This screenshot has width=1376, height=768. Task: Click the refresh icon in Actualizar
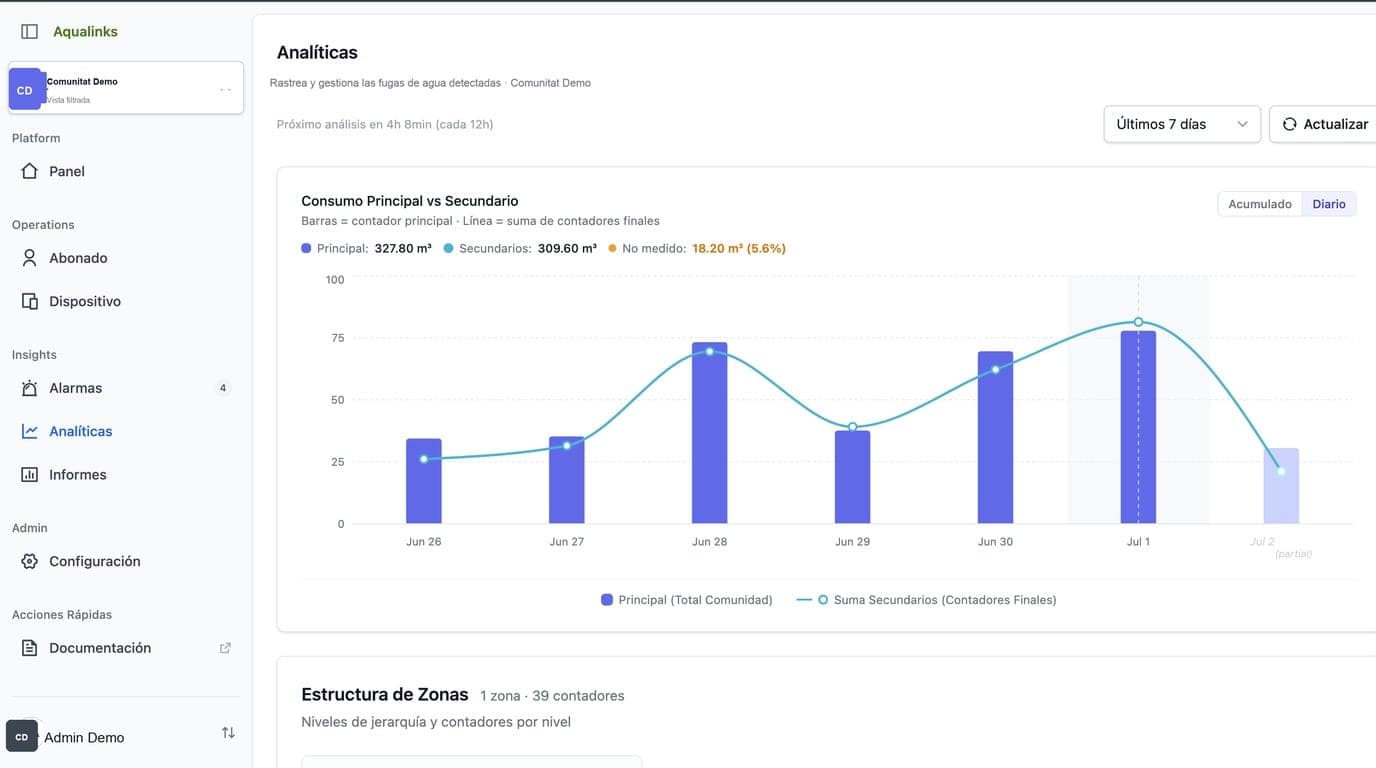pos(1289,124)
